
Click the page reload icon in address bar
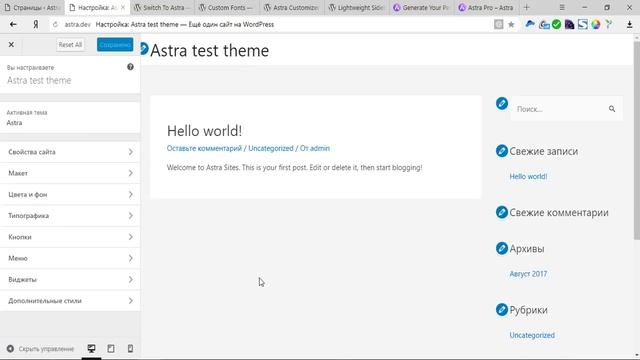click(55, 24)
